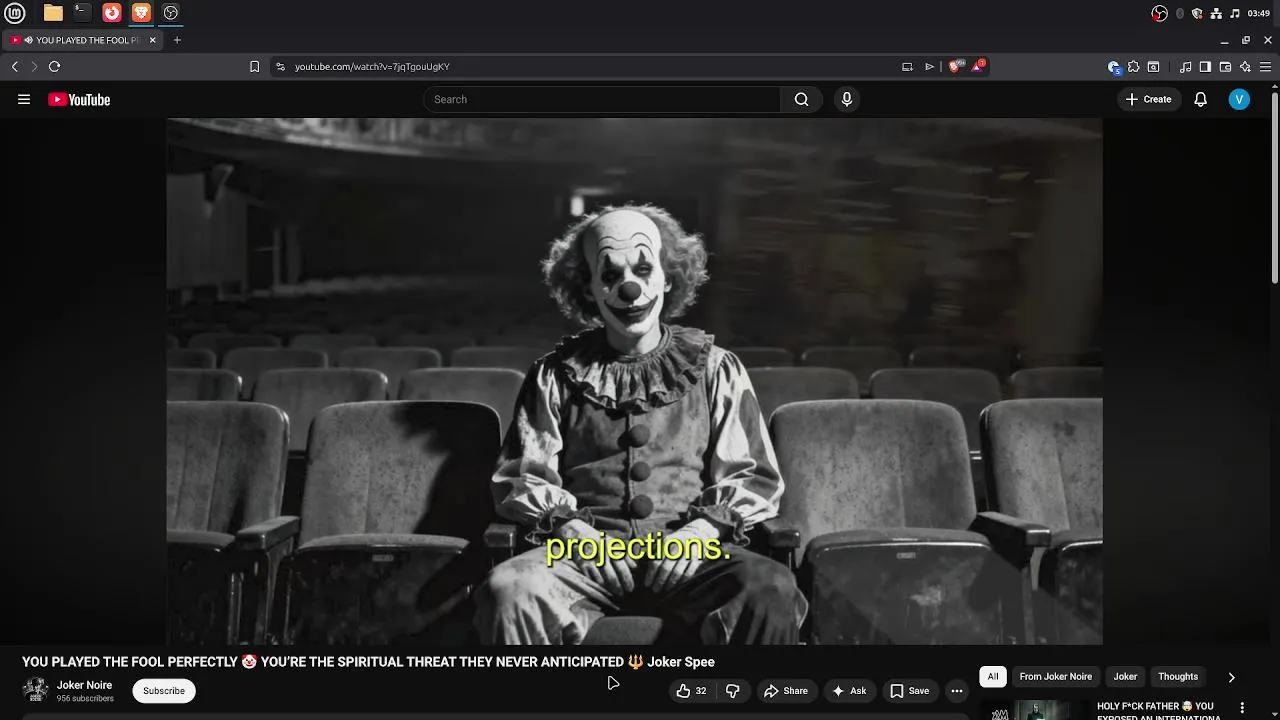Open the network tray icon

(x=1216, y=13)
